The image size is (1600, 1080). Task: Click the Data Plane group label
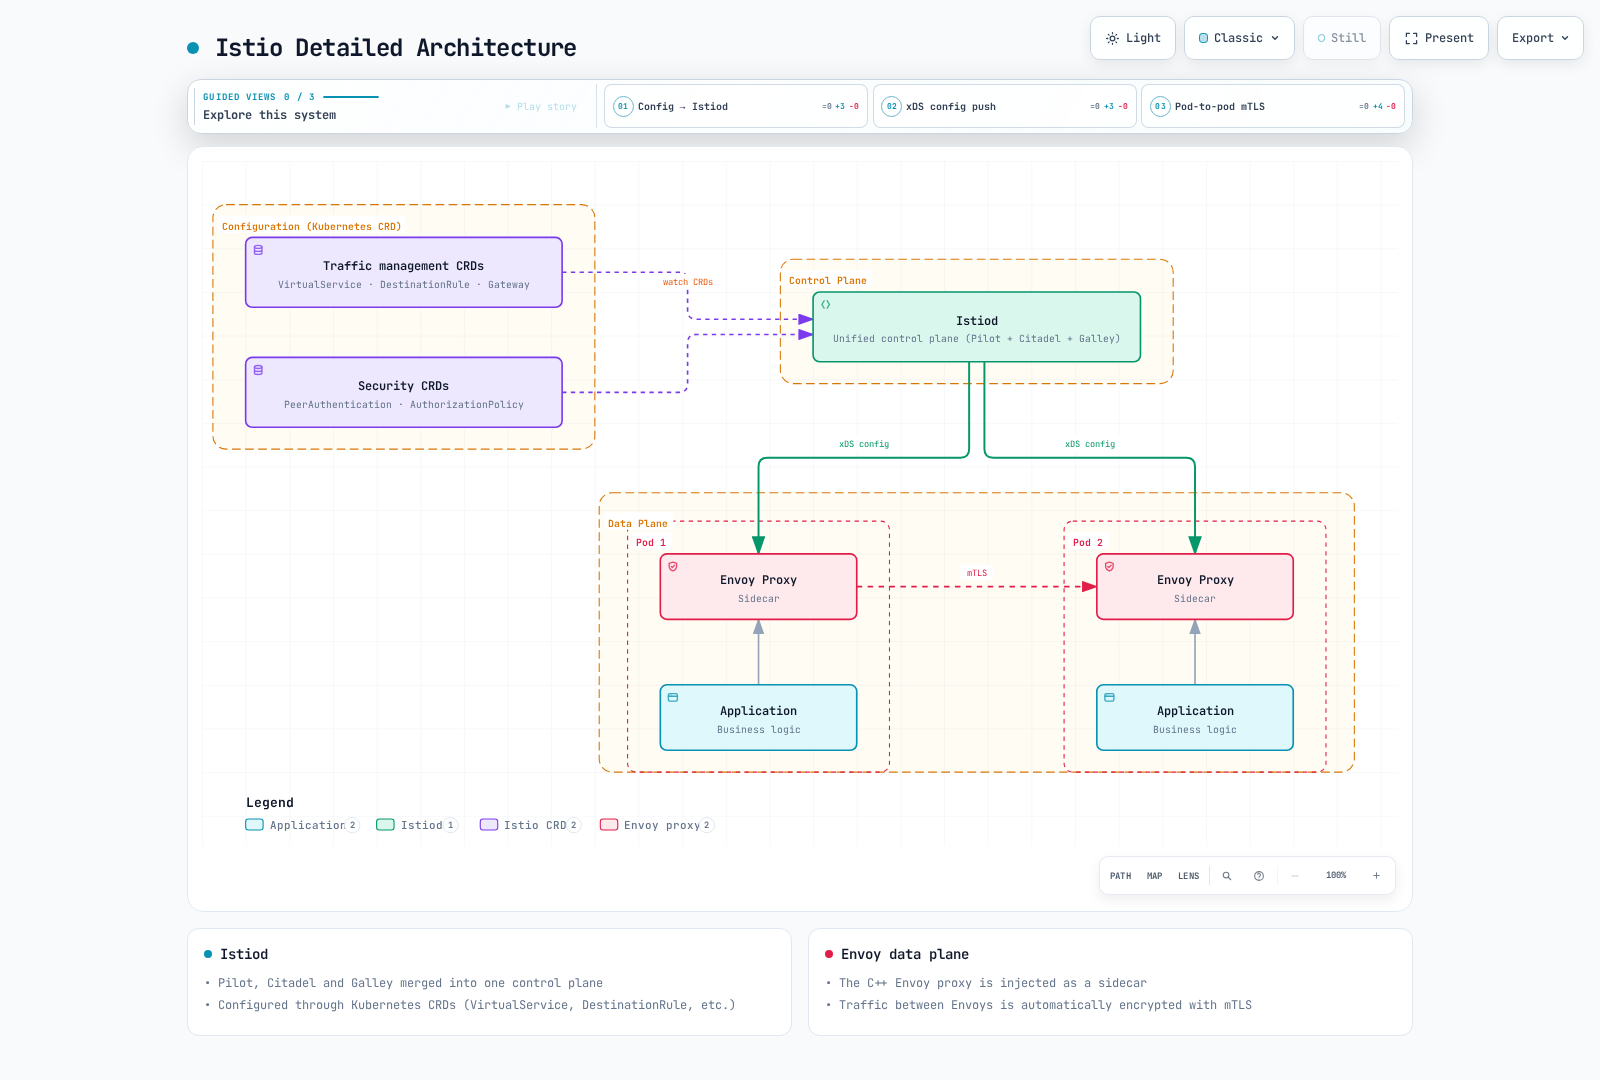tap(638, 524)
